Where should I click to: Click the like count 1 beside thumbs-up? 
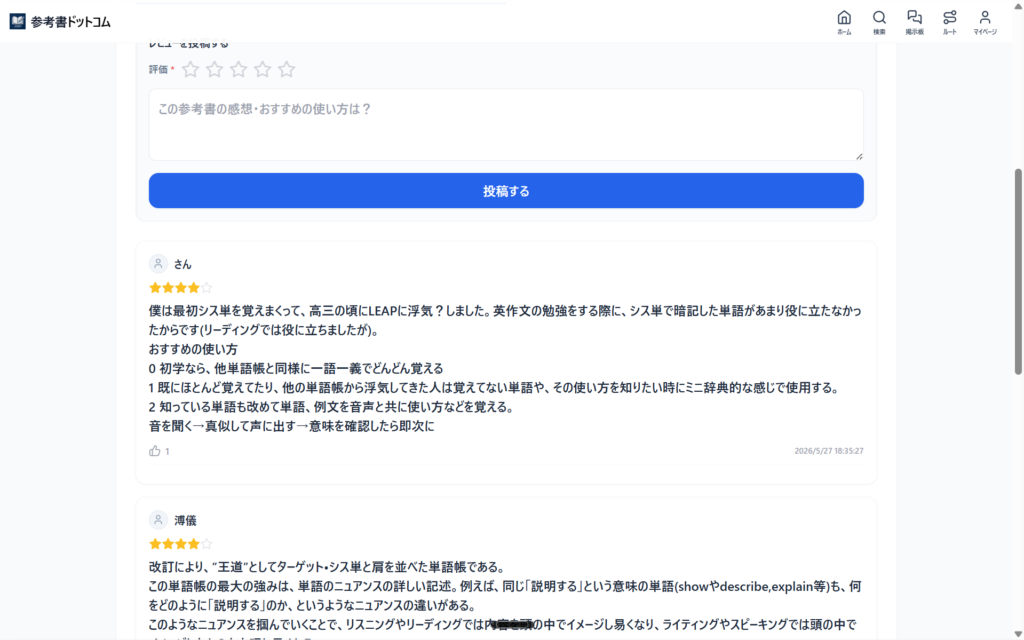pyautogui.click(x=167, y=451)
